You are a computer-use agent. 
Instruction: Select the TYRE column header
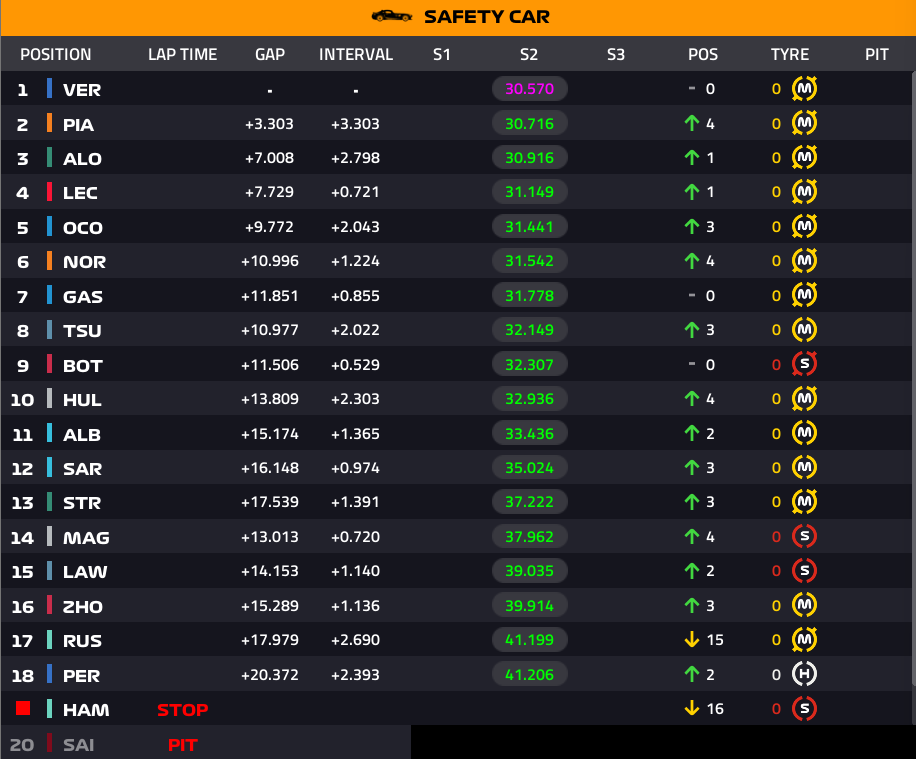tap(790, 54)
